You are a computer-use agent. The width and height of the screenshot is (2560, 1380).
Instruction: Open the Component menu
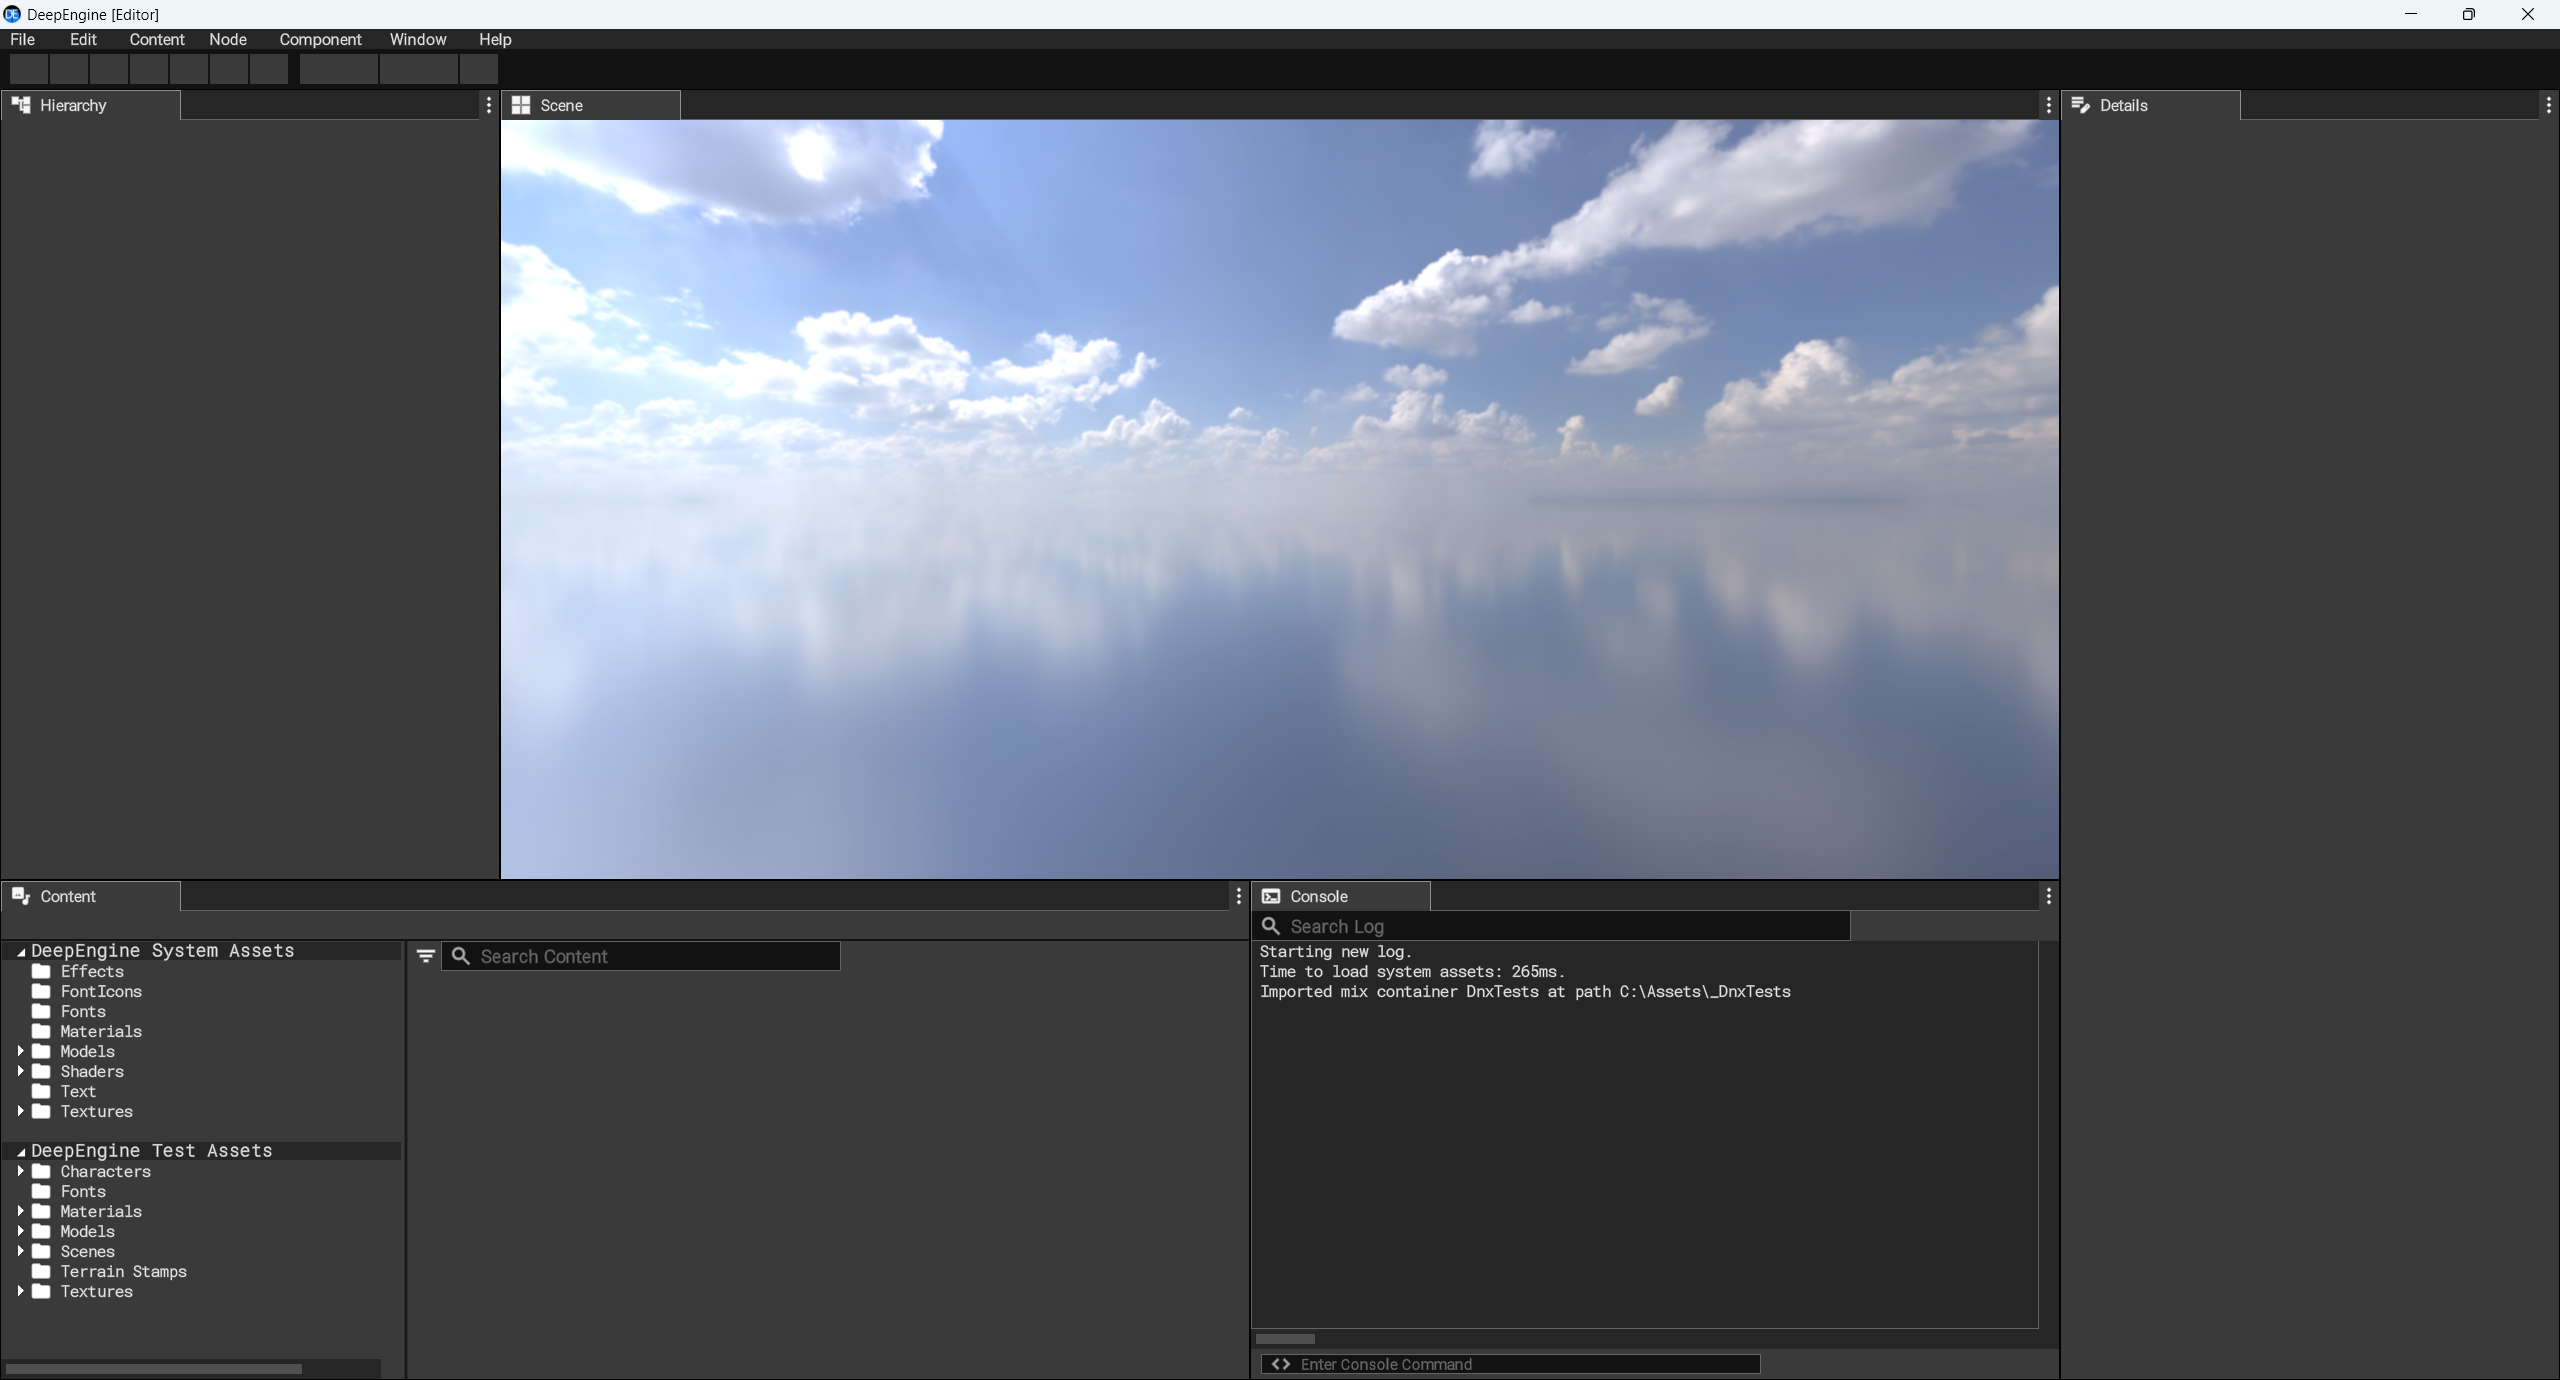[x=320, y=39]
